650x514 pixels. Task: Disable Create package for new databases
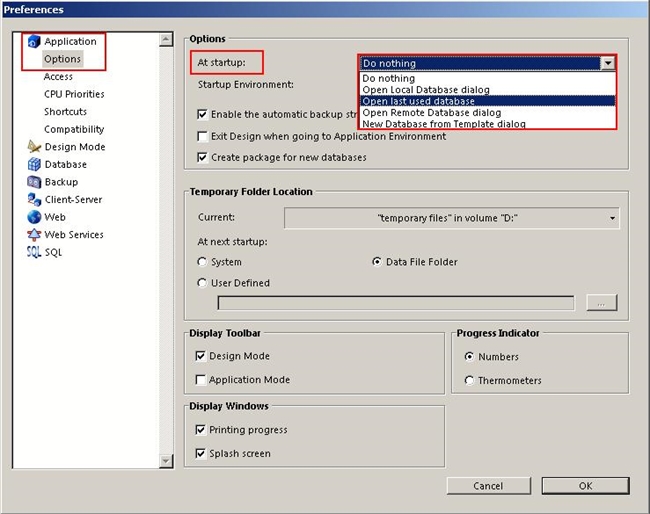tap(203, 158)
